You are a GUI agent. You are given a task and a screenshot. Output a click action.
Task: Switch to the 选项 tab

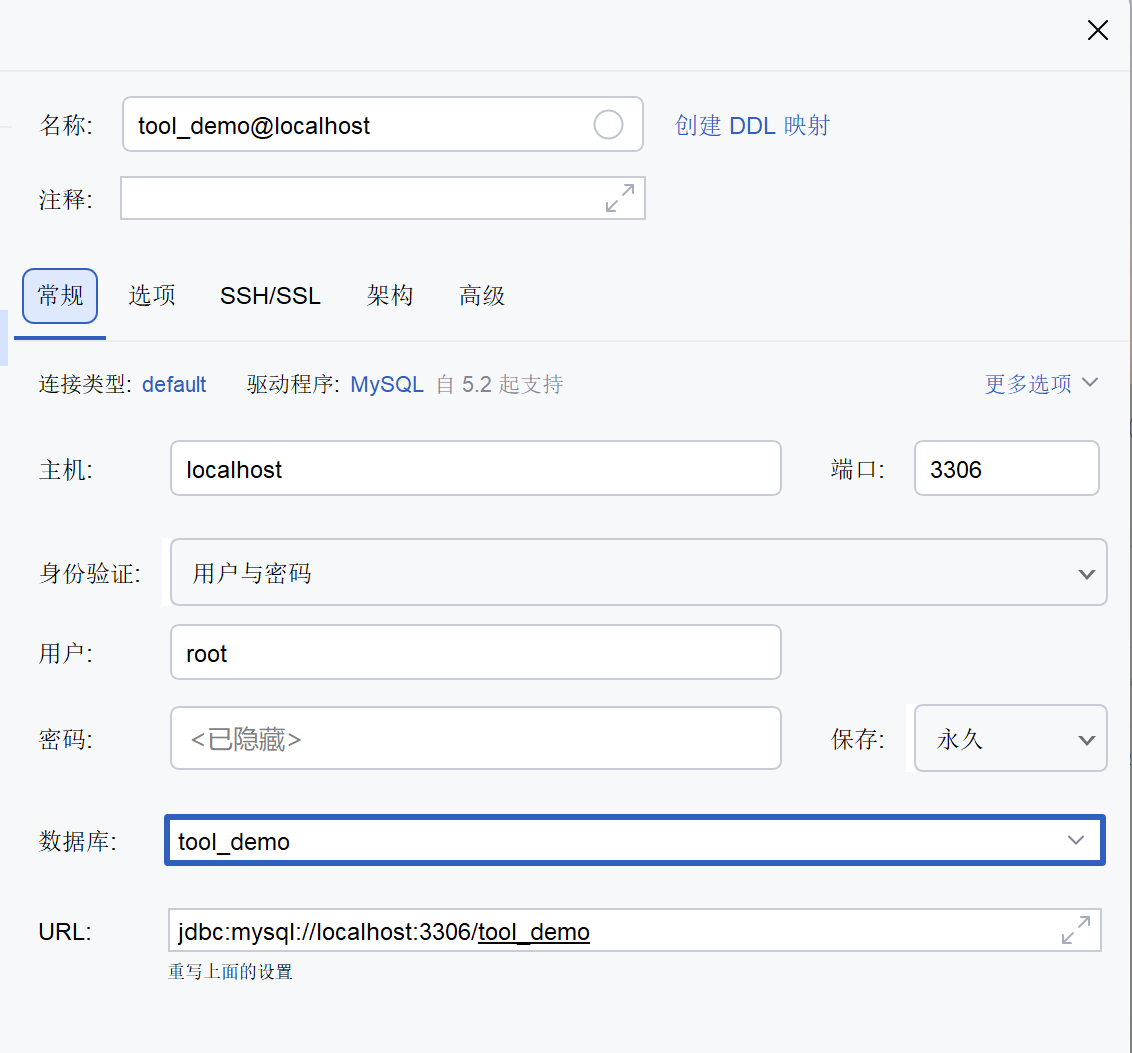[x=152, y=295]
